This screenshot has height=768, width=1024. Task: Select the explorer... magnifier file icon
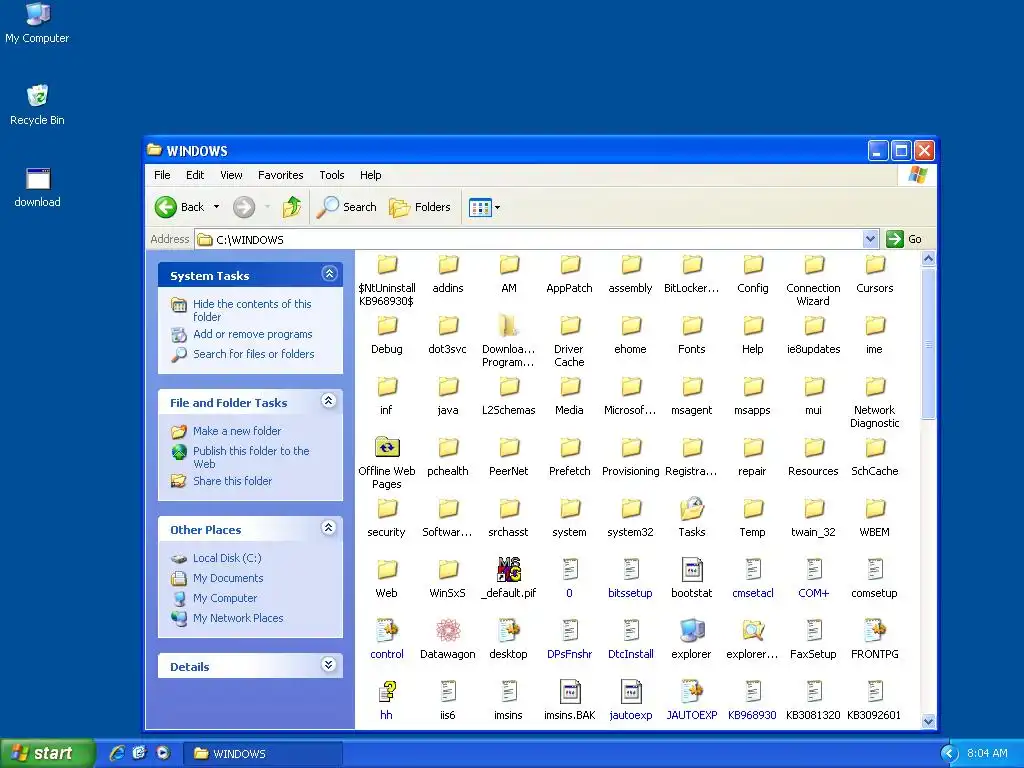(752, 639)
